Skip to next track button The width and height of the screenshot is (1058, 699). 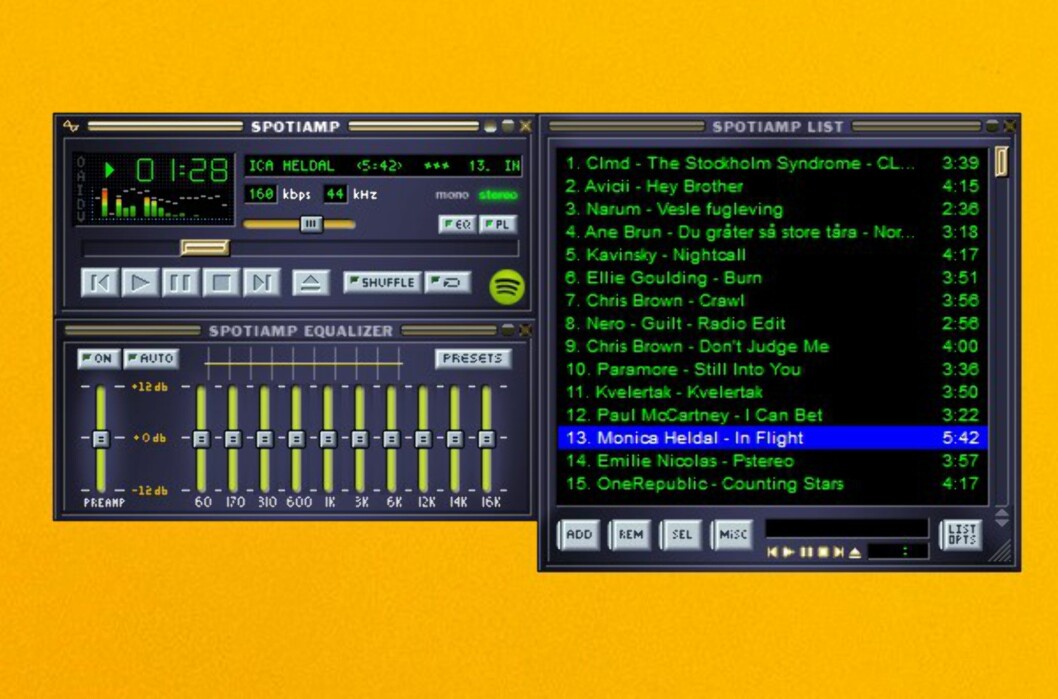(261, 283)
